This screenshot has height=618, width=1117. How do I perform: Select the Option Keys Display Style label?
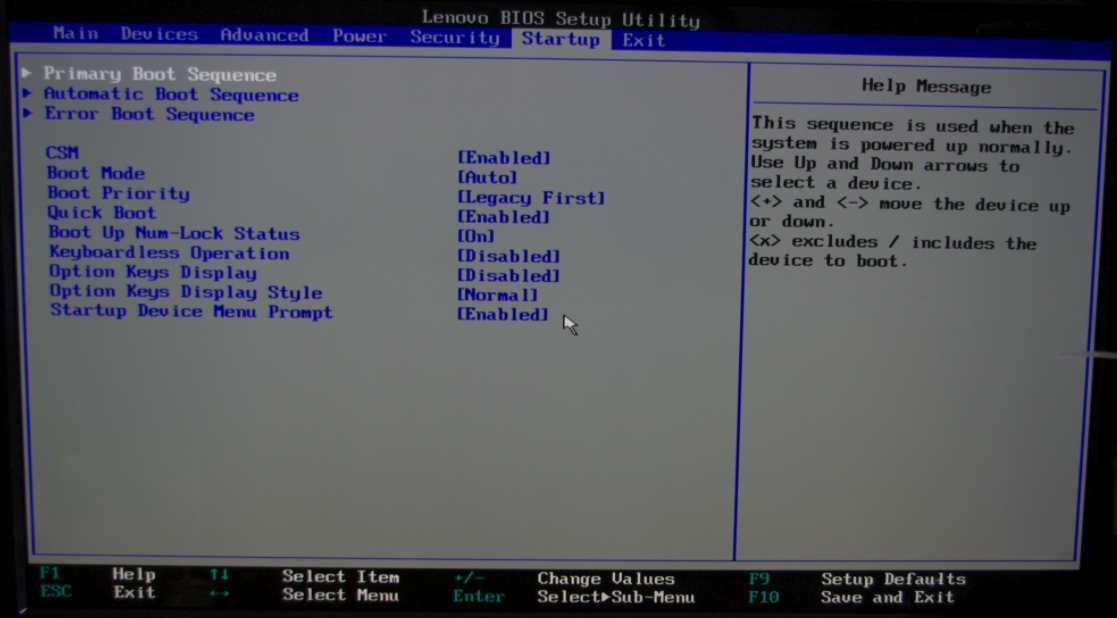pos(186,292)
